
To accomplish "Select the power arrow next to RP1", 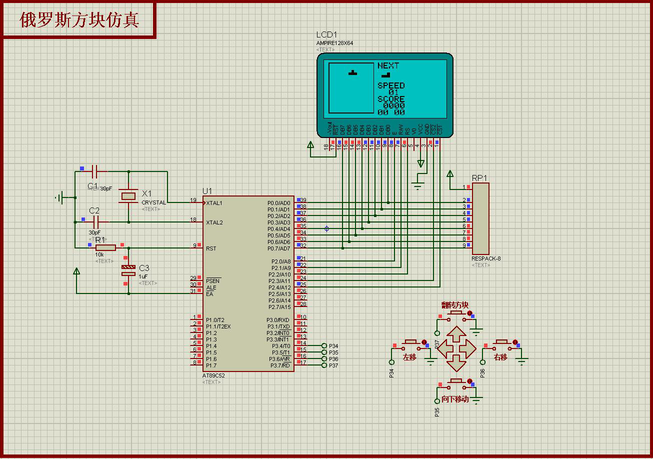I will (450, 174).
